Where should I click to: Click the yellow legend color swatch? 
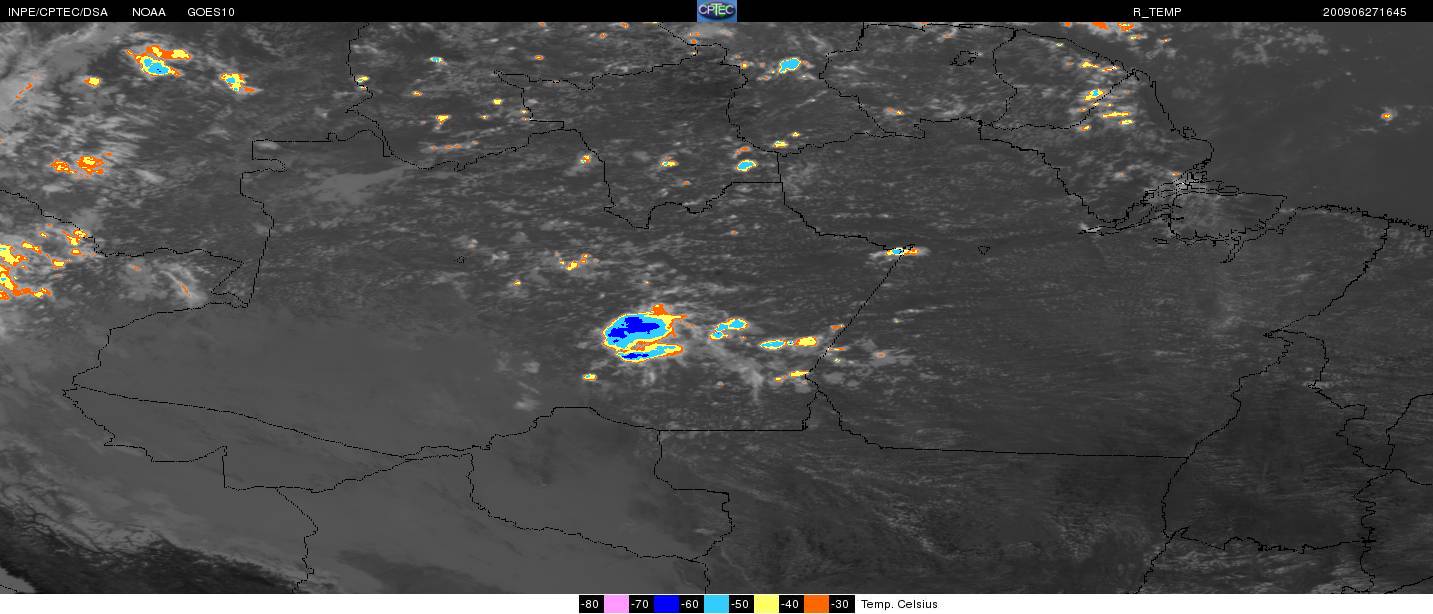[x=766, y=604]
